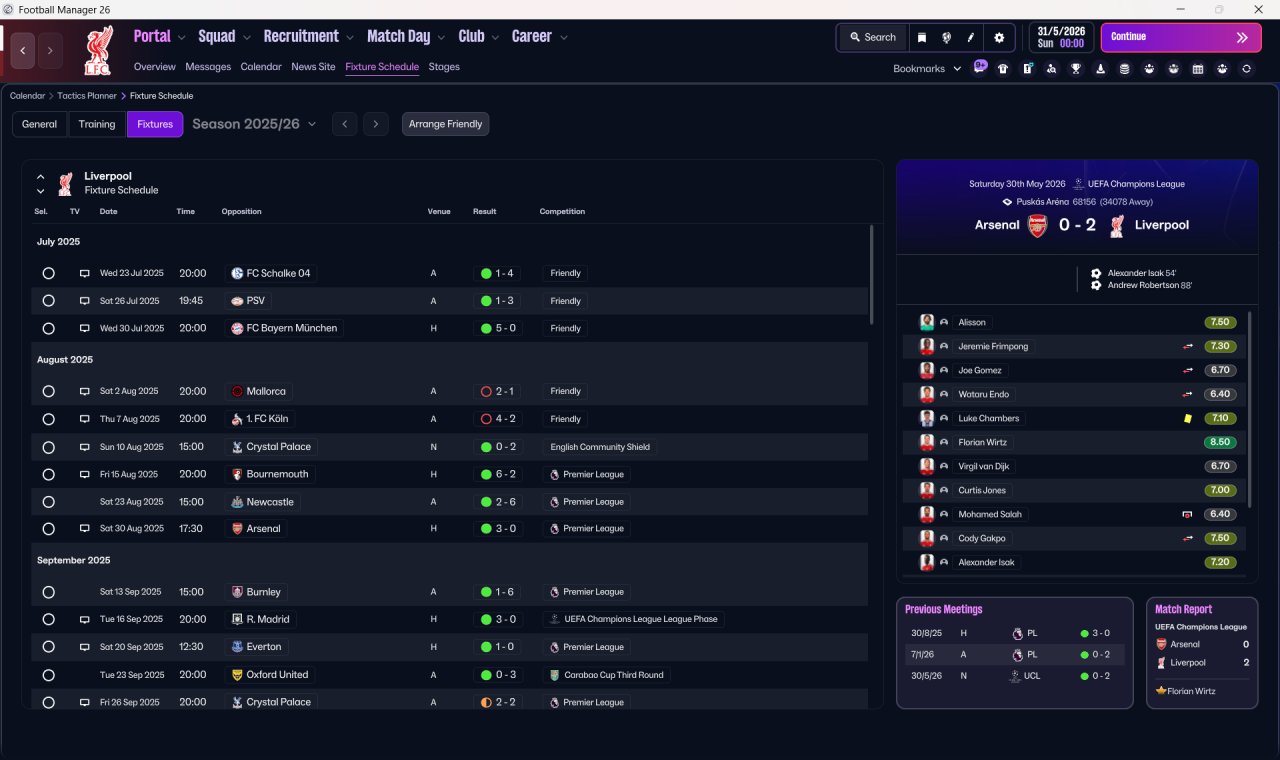Viewport: 1280px width, 760px height.
Task: Select the FC Schalke 04 fixture radio button
Action: coord(48,273)
